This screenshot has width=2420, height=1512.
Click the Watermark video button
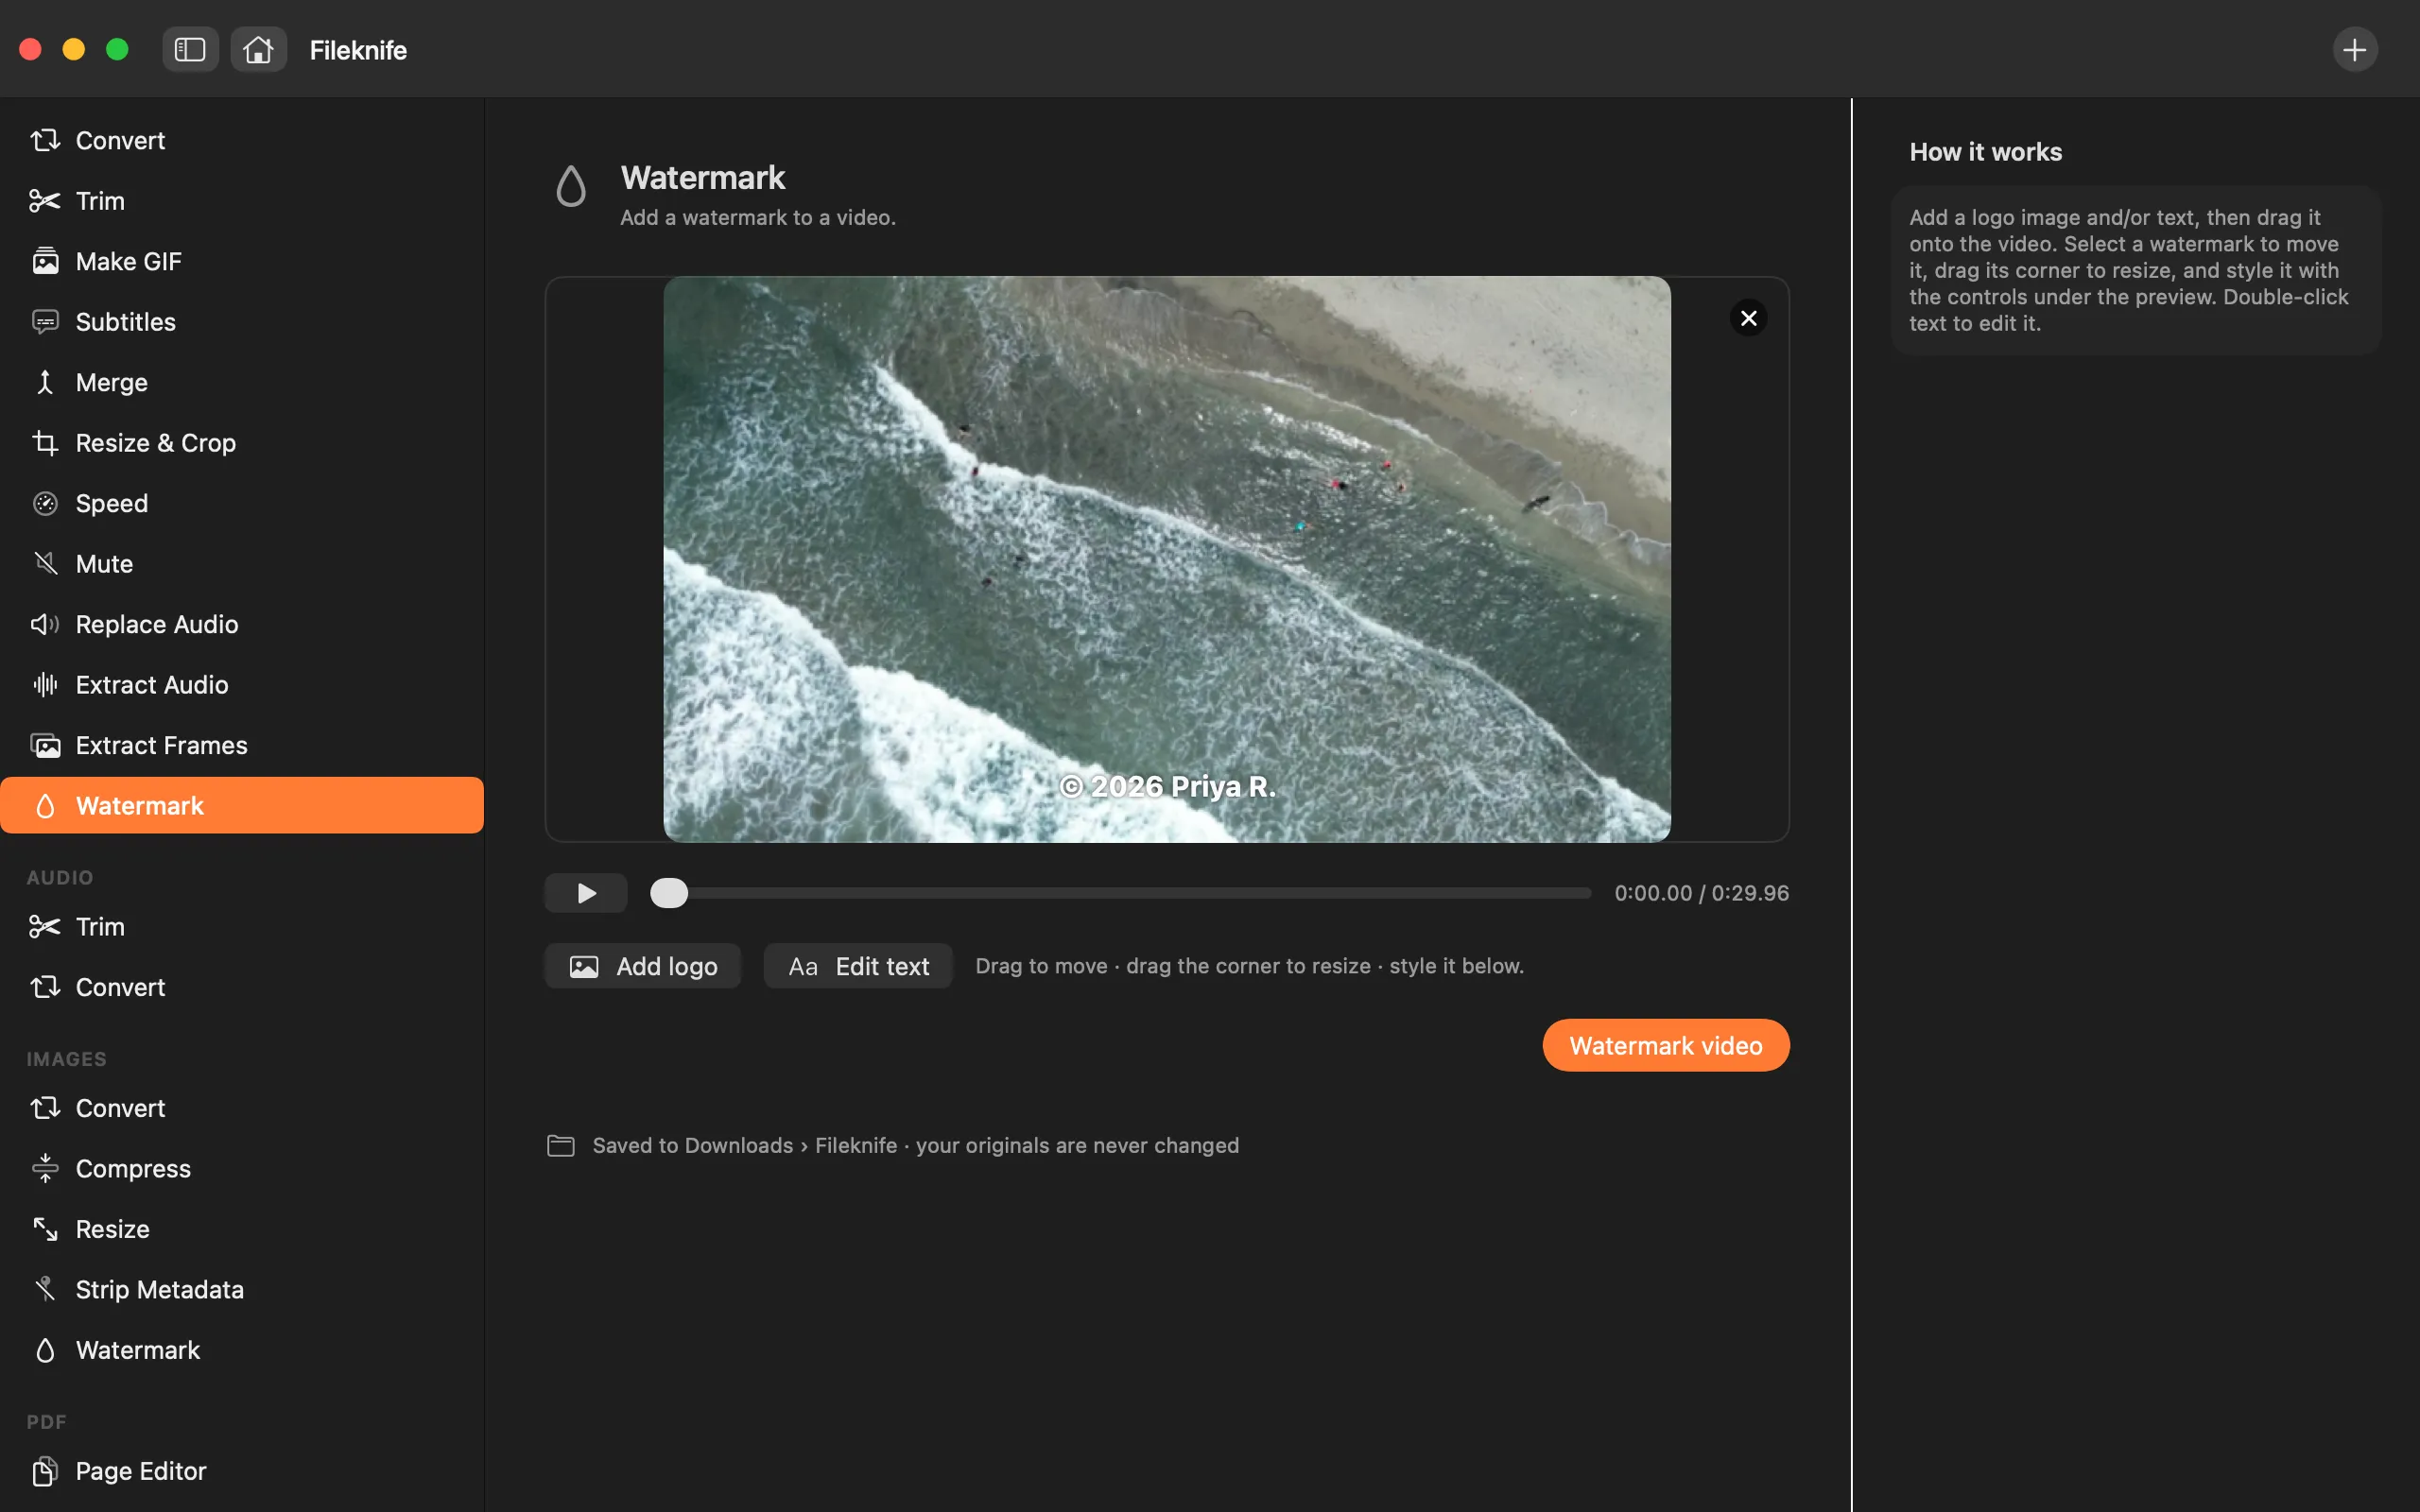1666,1045
